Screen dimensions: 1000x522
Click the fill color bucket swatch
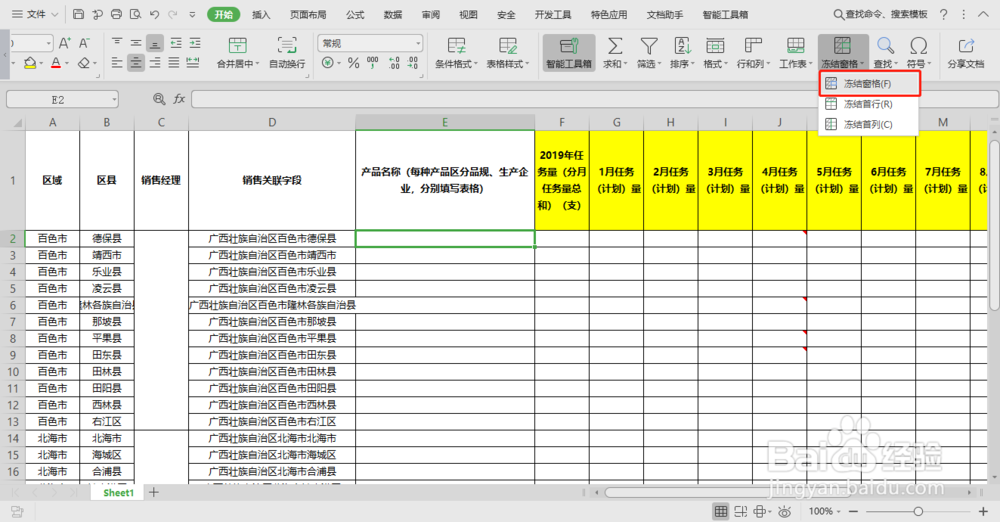[29, 63]
